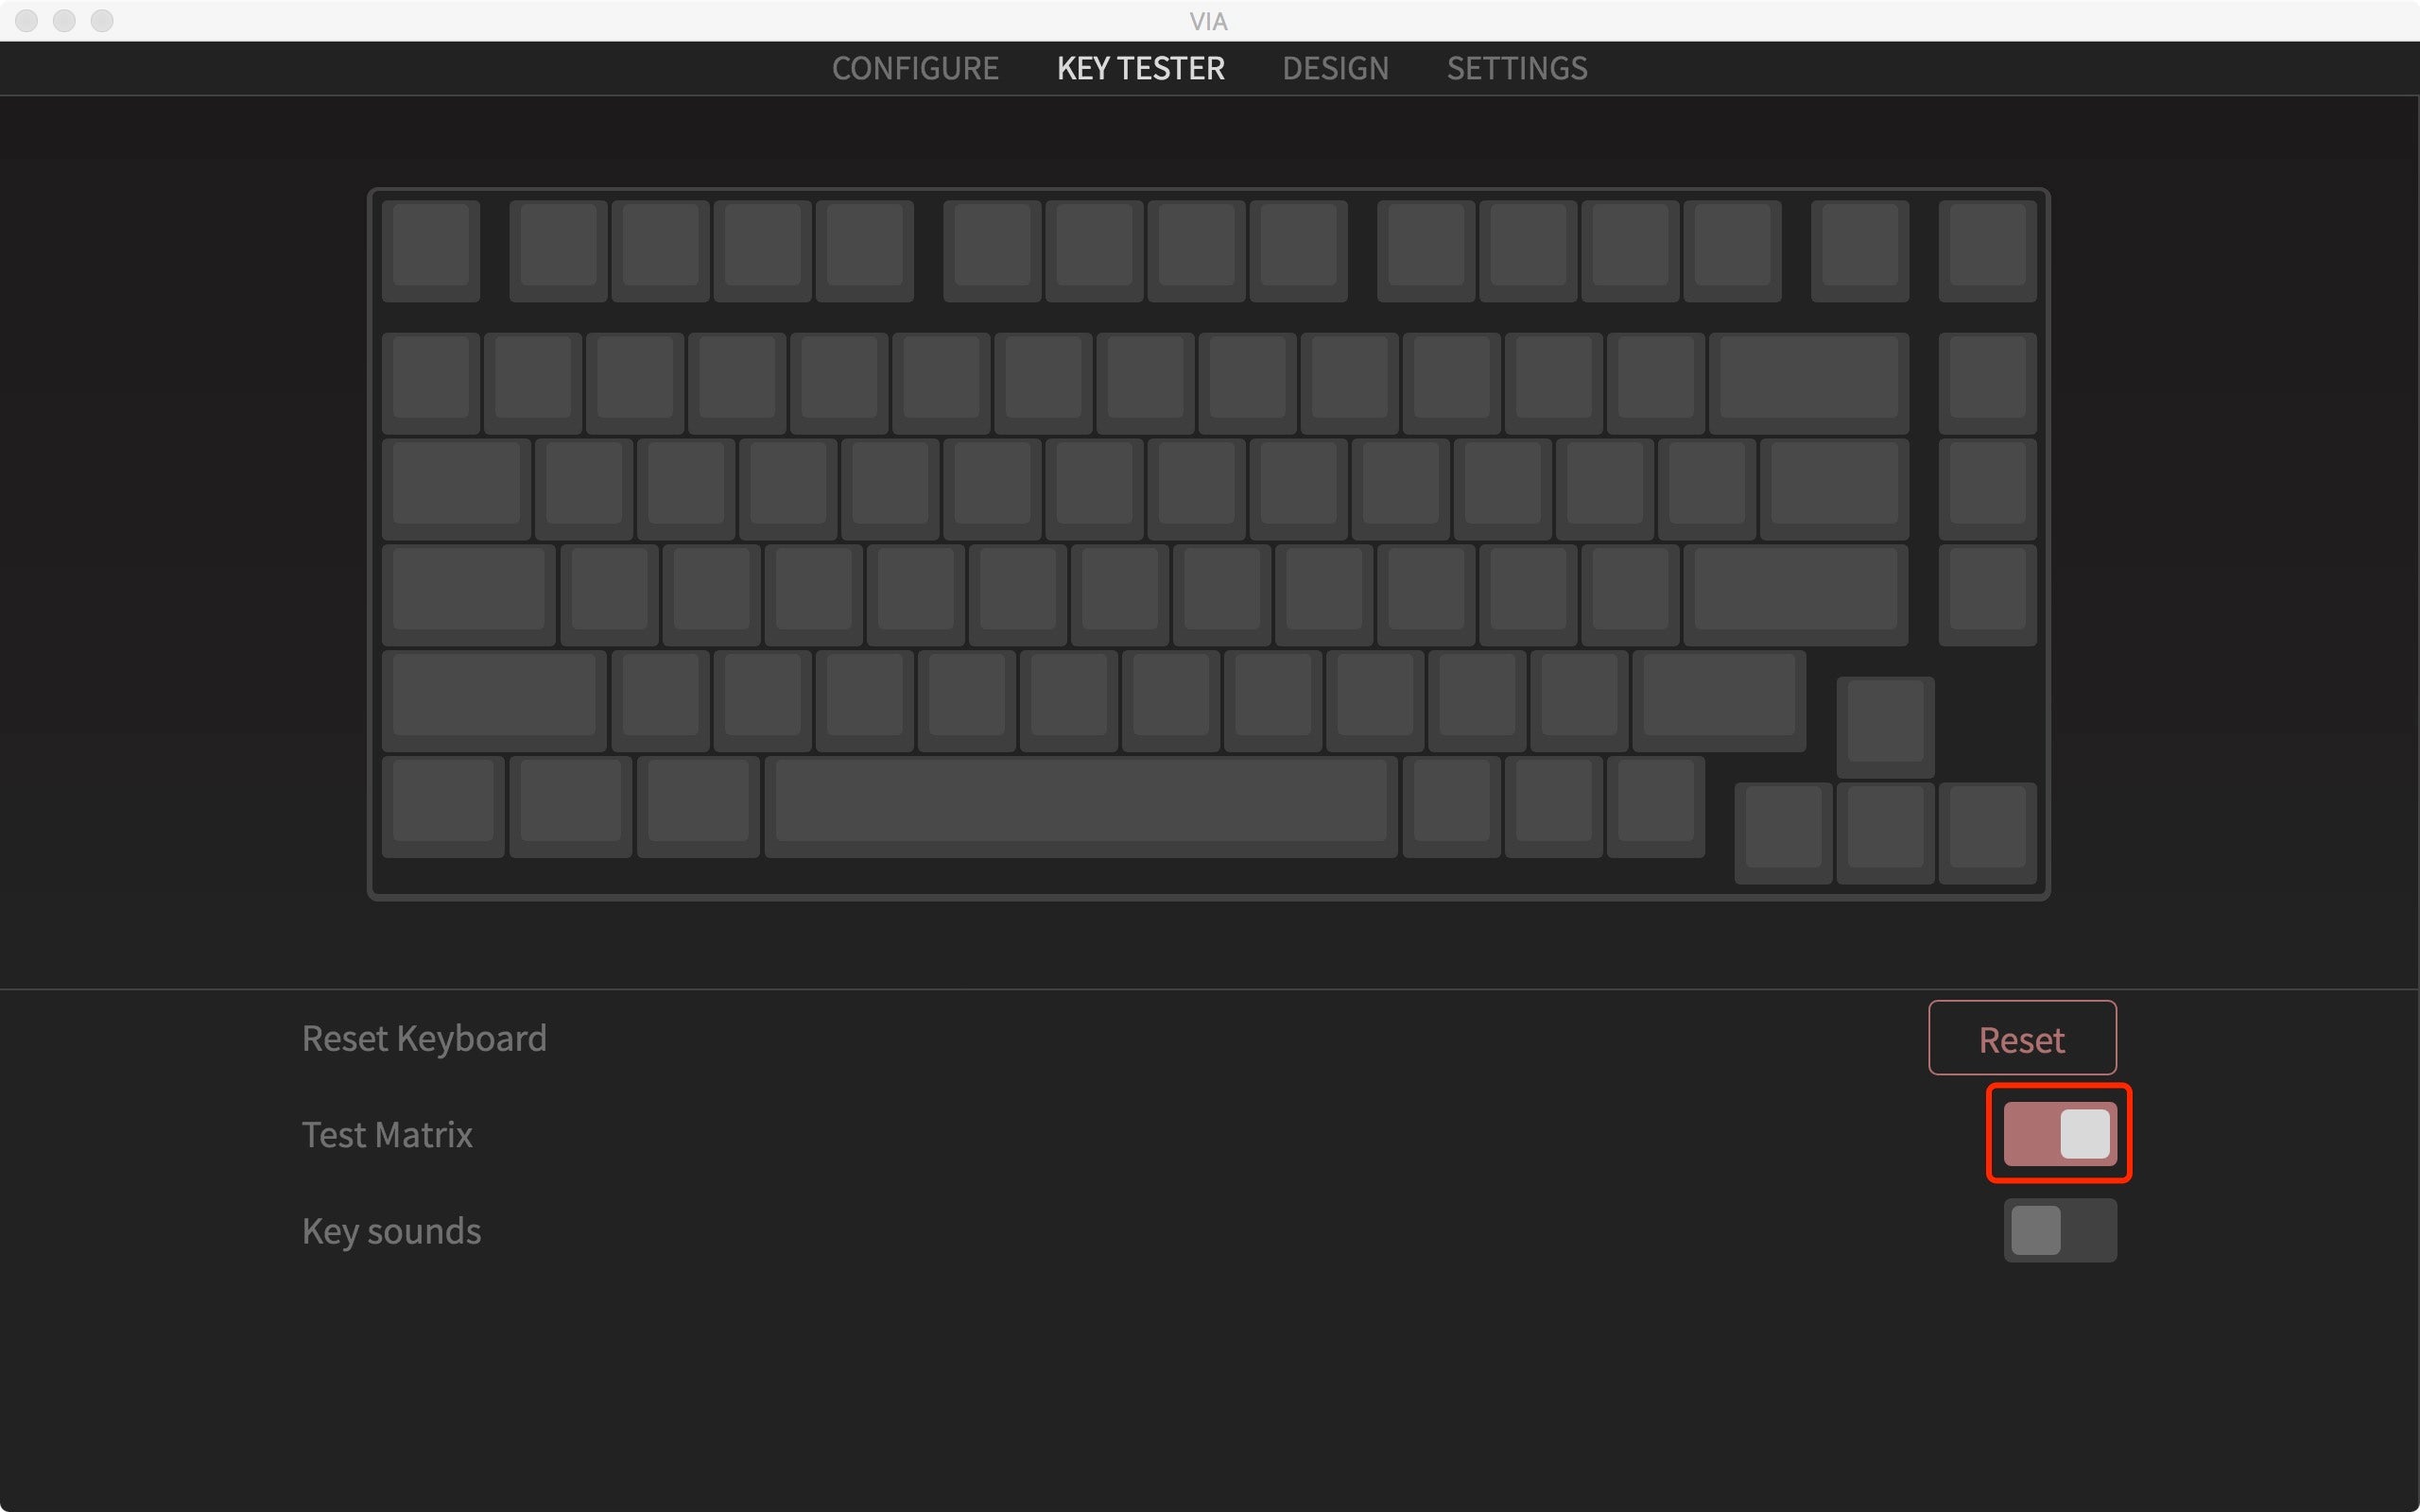This screenshot has height=1512, width=2420.
Task: Enable Key sounds toggle
Action: 2061,1229
